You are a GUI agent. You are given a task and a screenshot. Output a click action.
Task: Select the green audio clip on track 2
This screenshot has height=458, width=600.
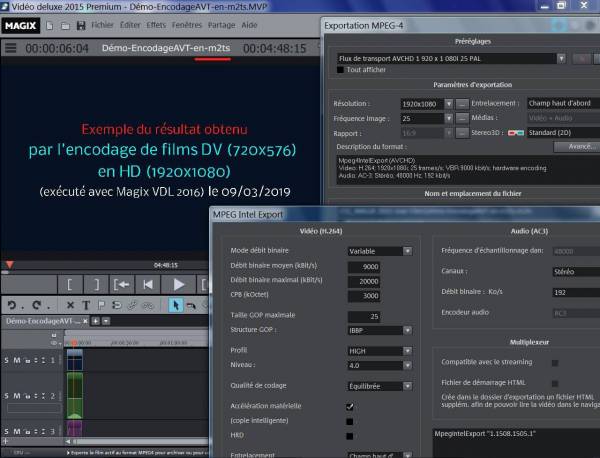pyautogui.click(x=75, y=396)
